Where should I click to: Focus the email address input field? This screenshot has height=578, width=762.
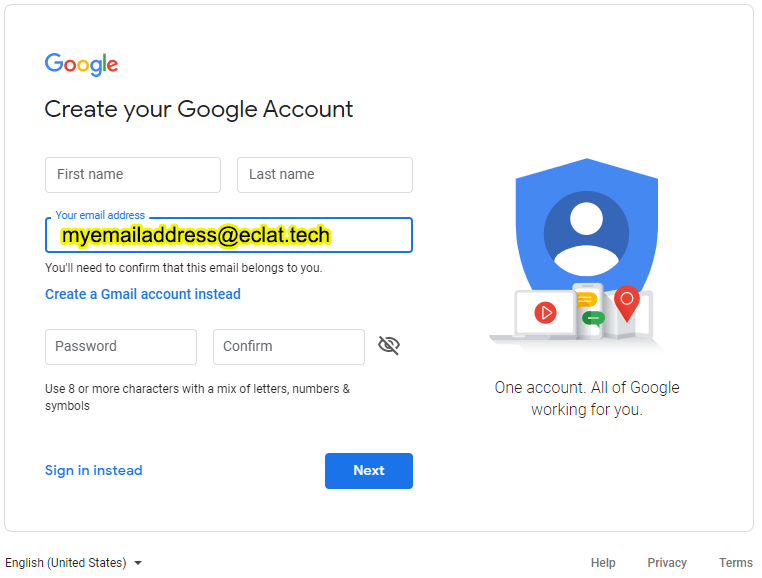tap(229, 235)
